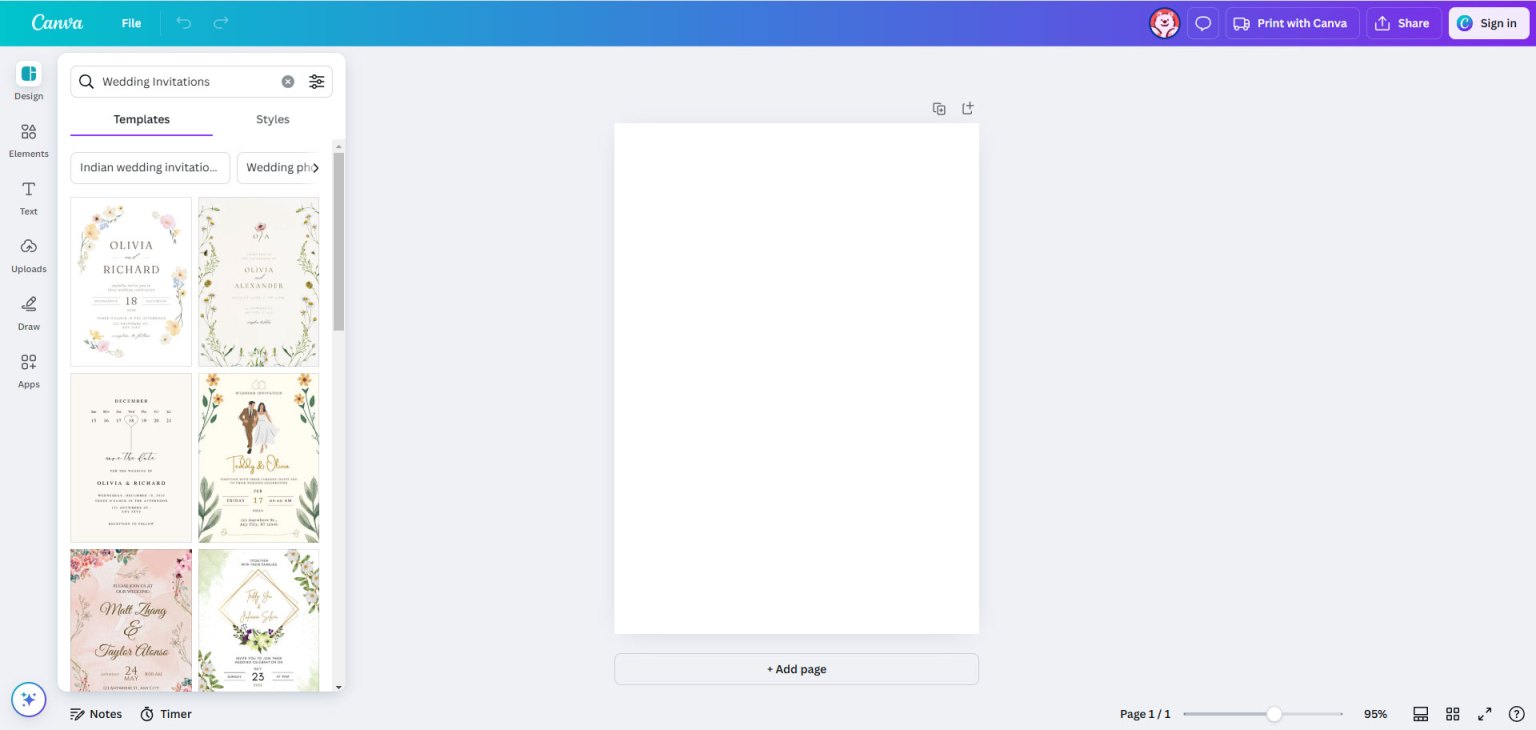Click the zoom level slider handle

click(x=1274, y=714)
